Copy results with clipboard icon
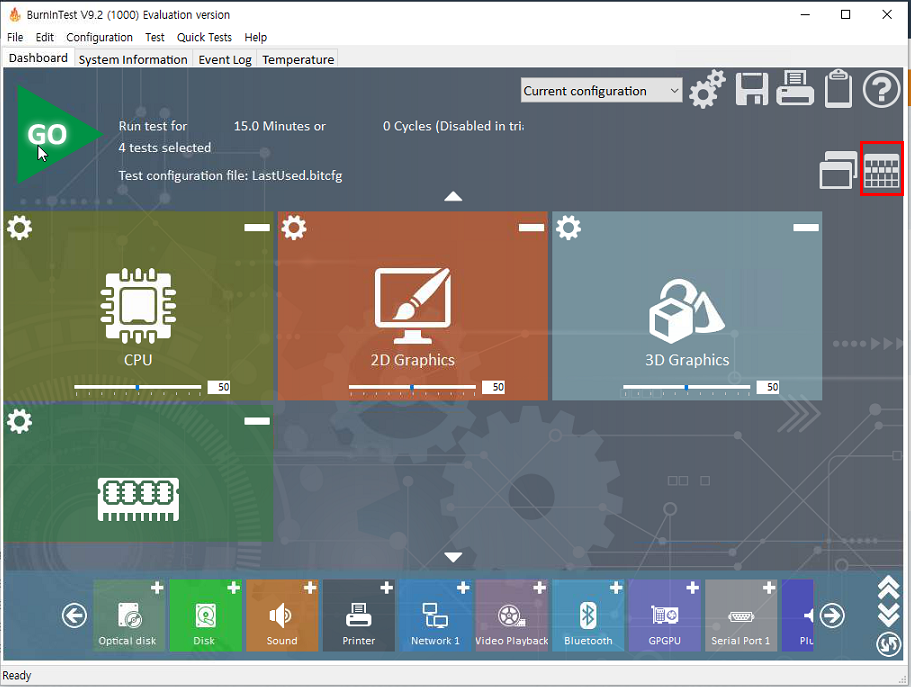The width and height of the screenshot is (911, 687). pos(838,89)
